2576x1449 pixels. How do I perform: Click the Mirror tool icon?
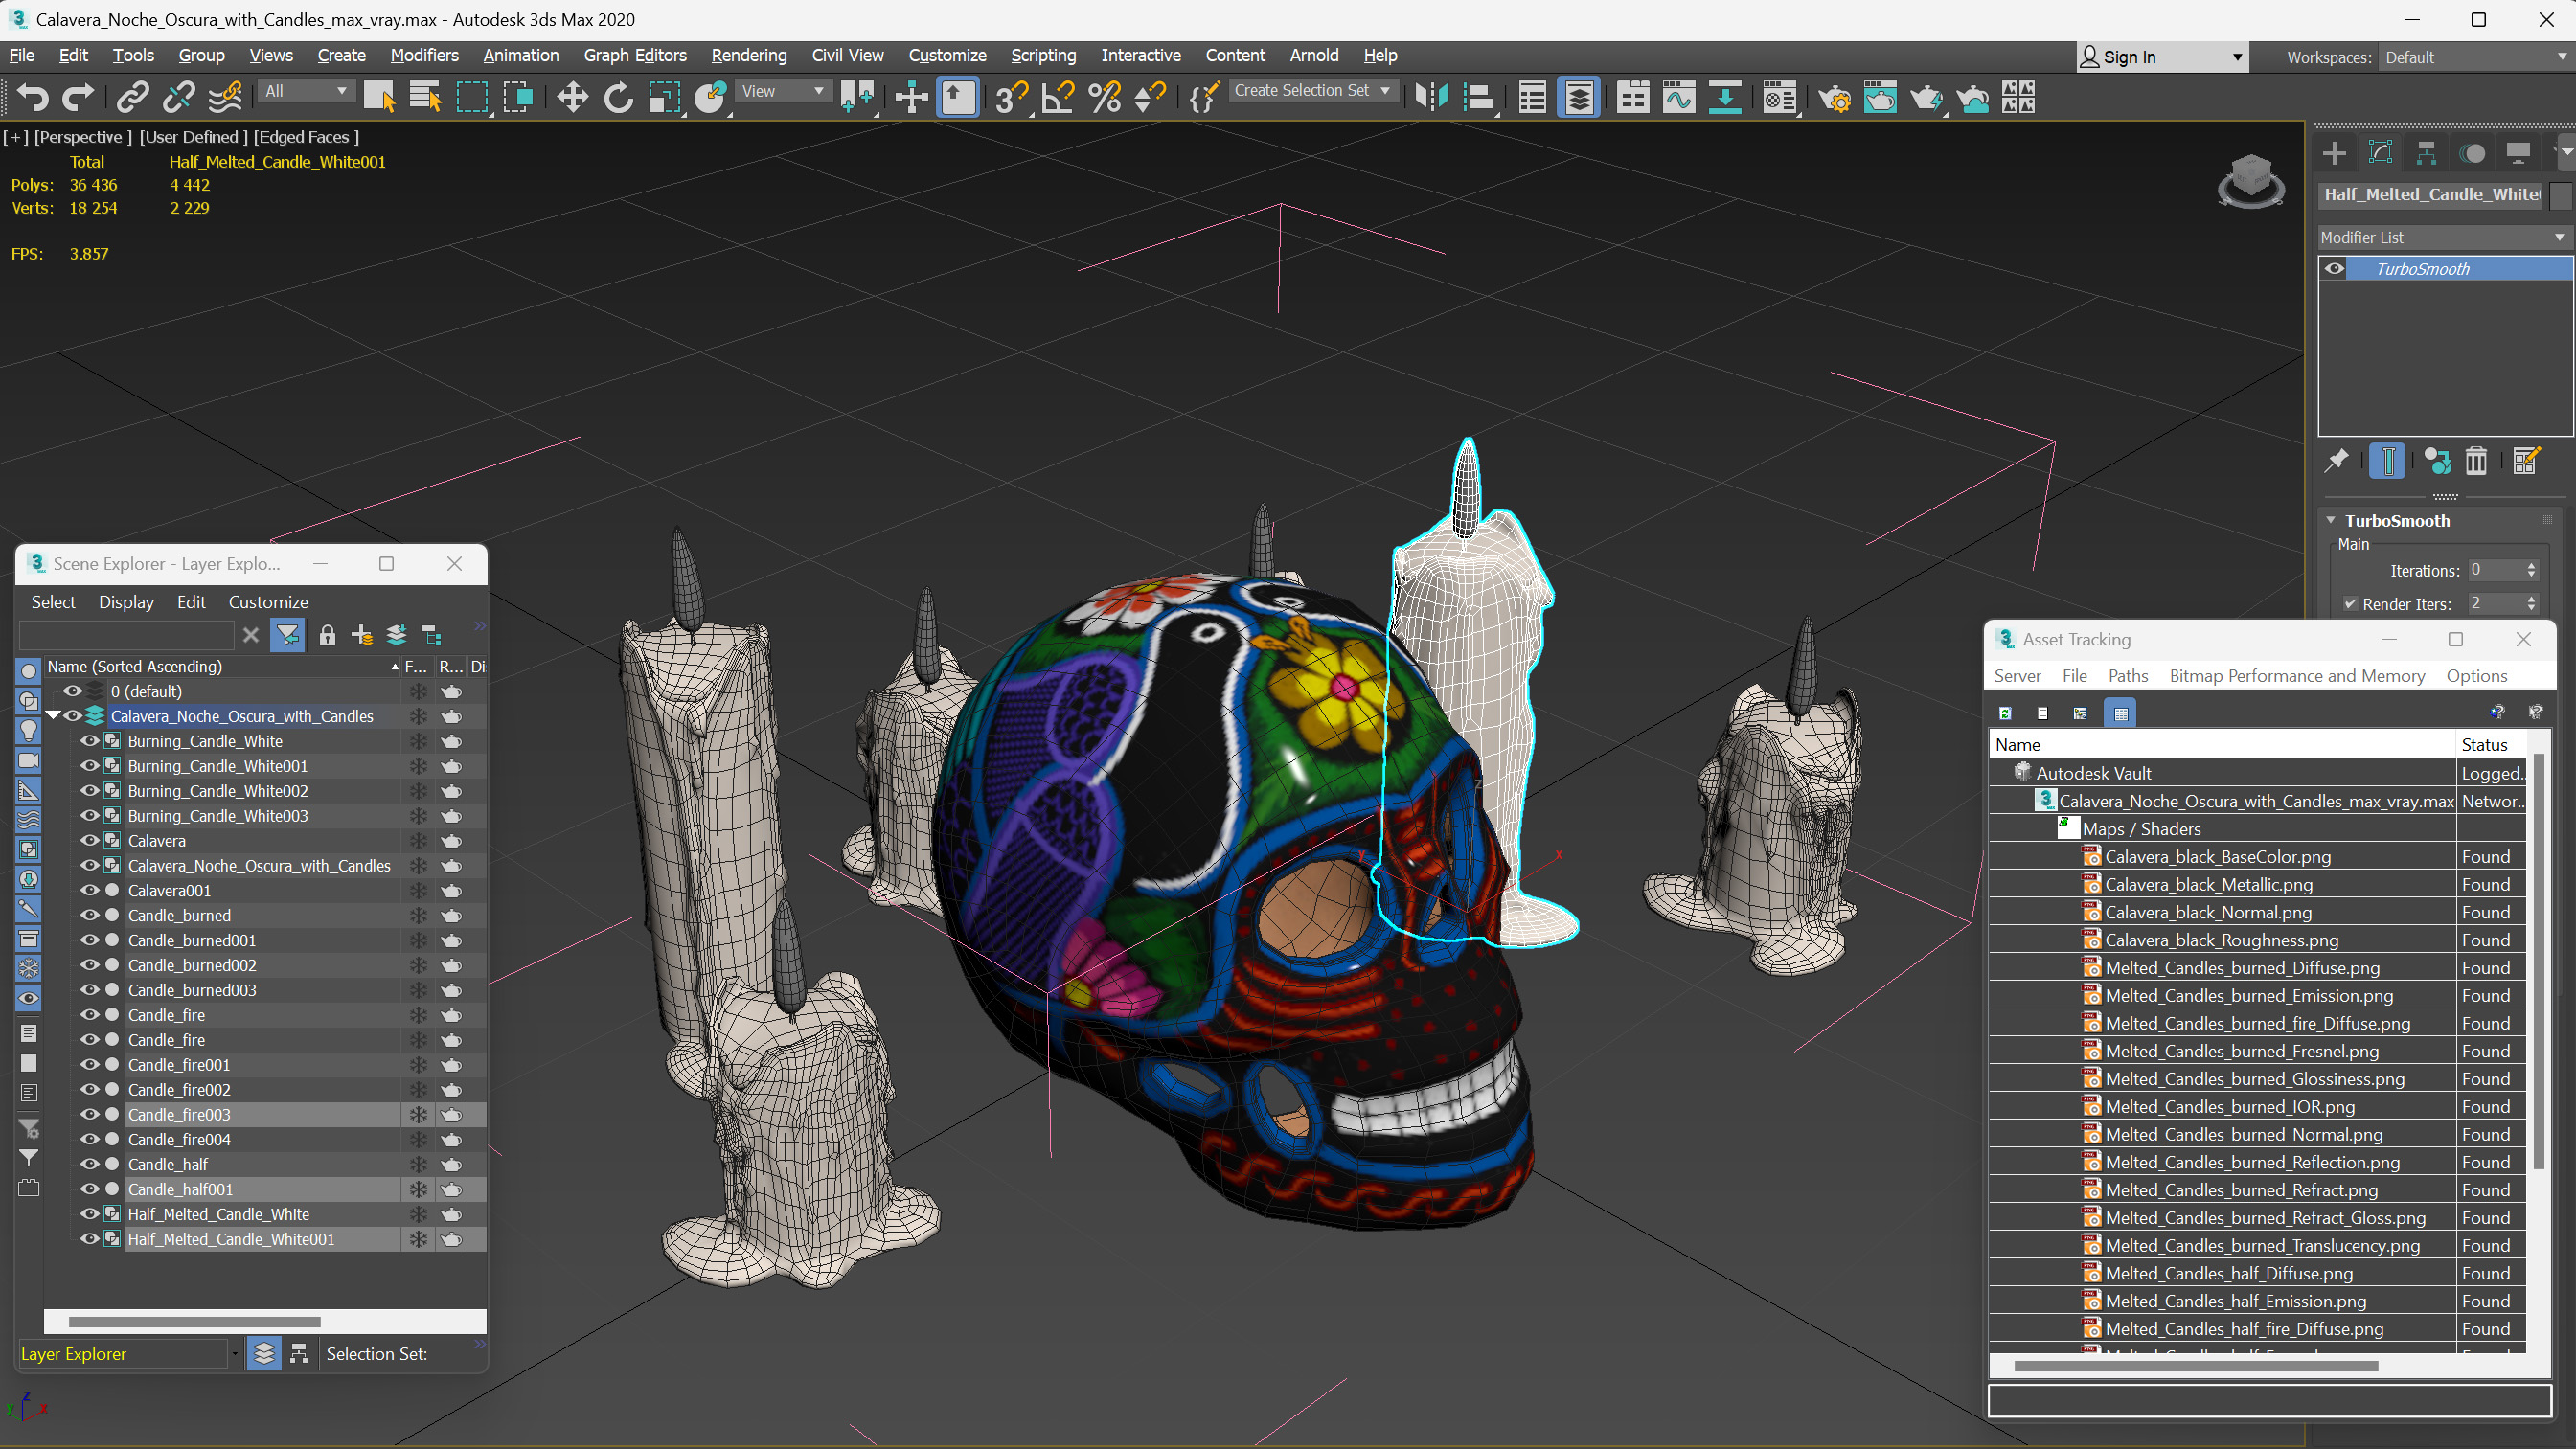point(1432,97)
